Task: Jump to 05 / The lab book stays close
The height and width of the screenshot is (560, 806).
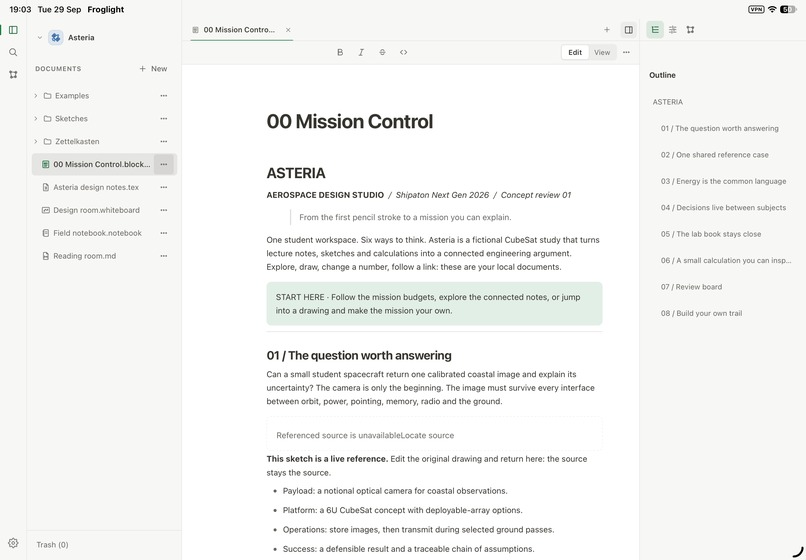Action: 711,234
